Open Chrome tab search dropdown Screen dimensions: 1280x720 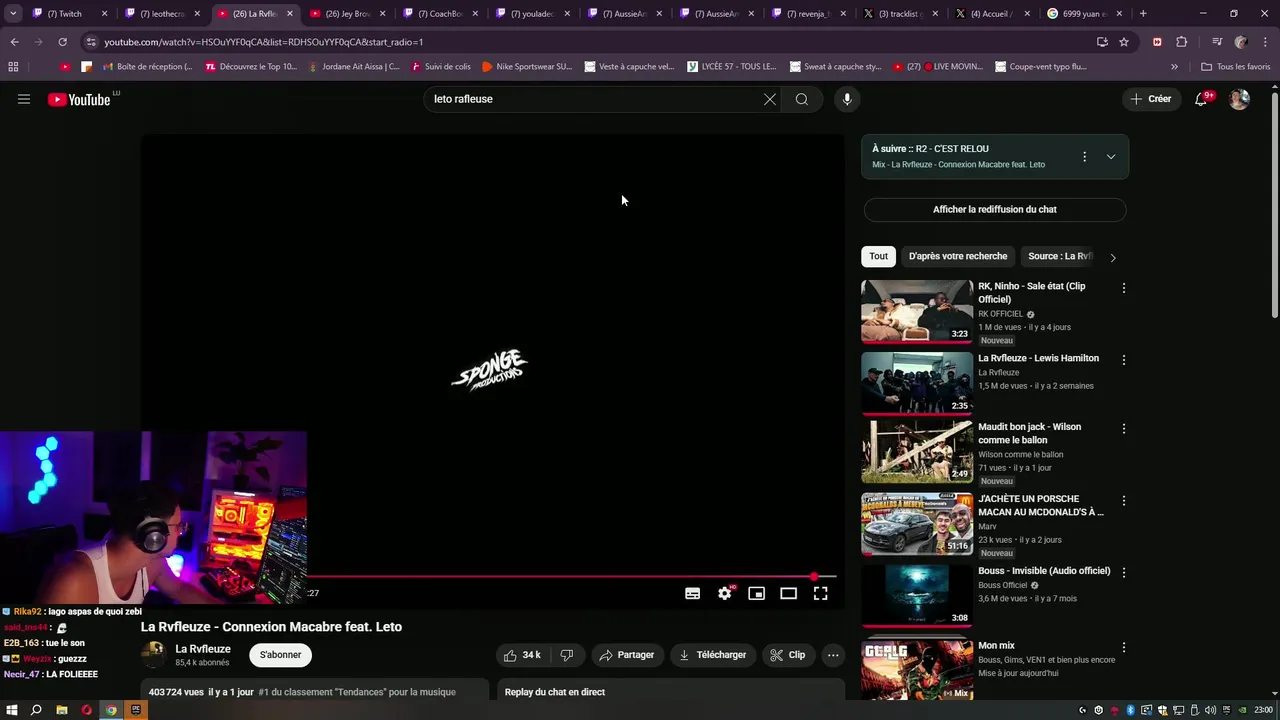[x=13, y=14]
